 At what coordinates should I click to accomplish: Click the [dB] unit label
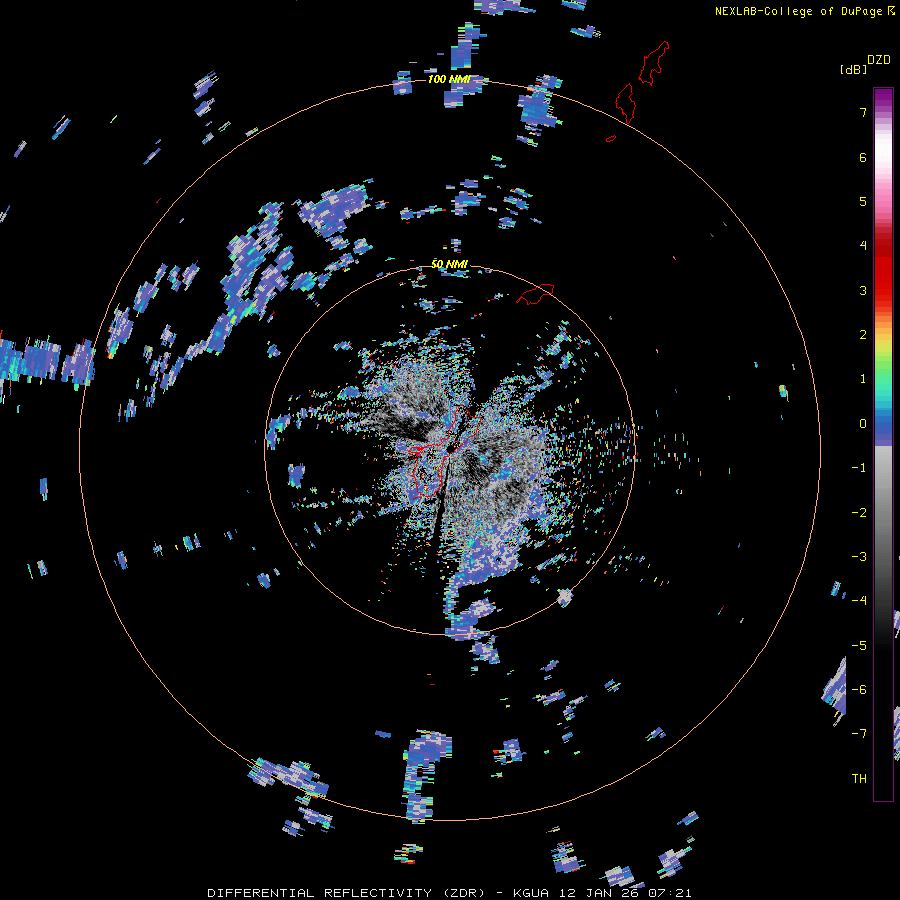(854, 70)
